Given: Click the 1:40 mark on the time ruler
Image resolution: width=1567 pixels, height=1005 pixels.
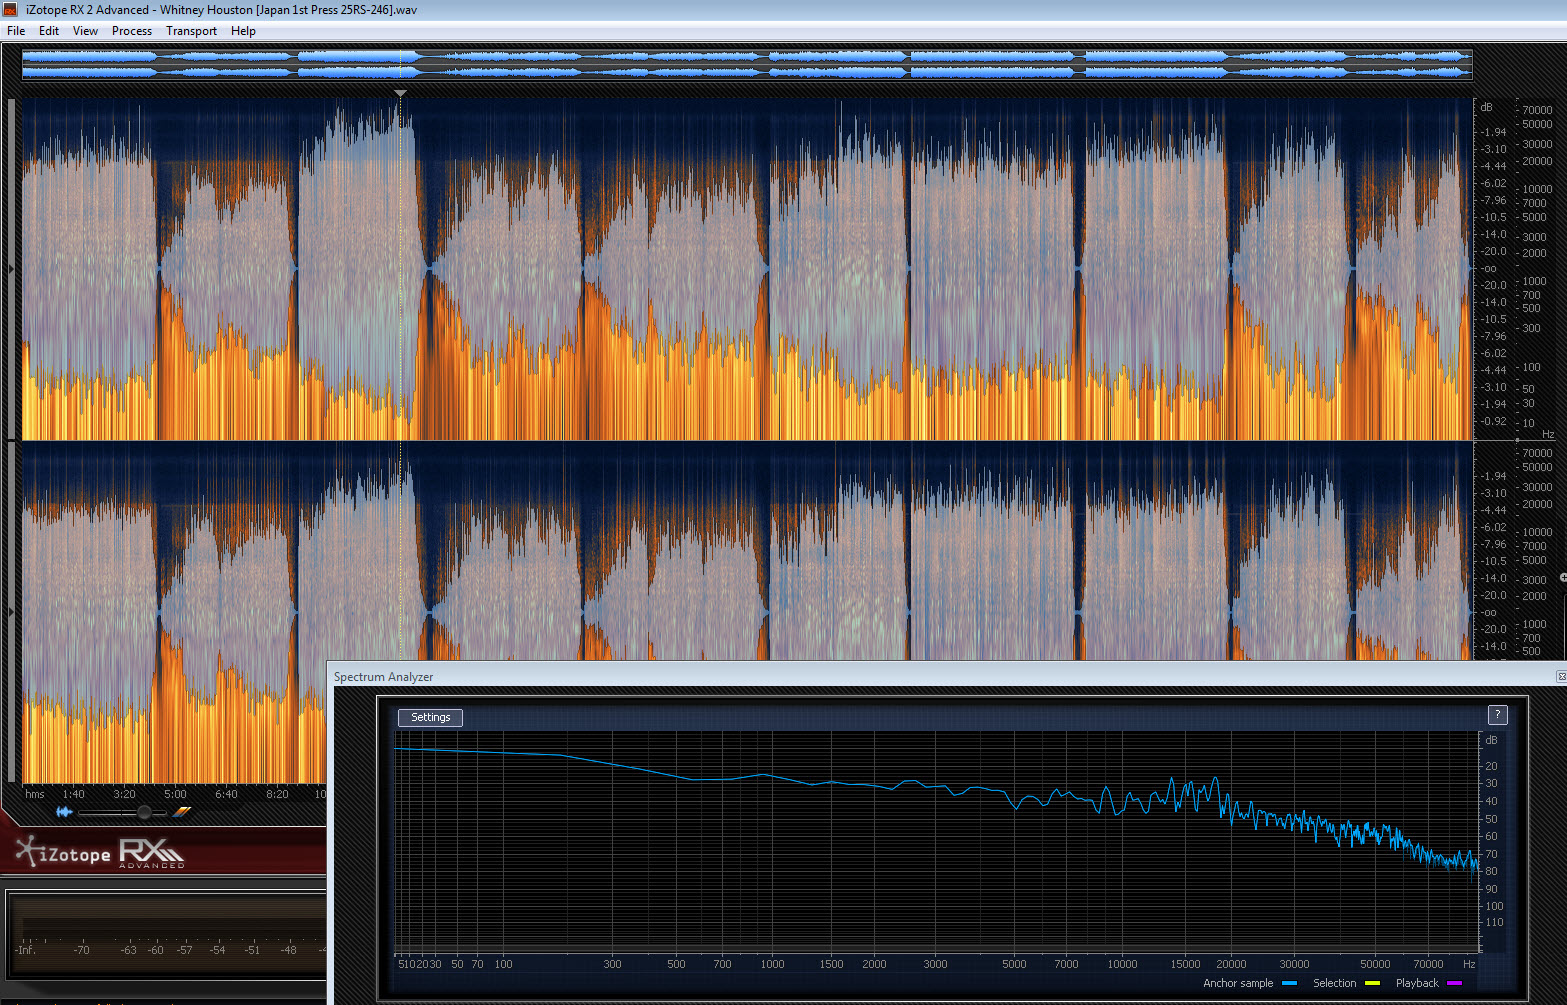Looking at the screenshot, I should (73, 794).
